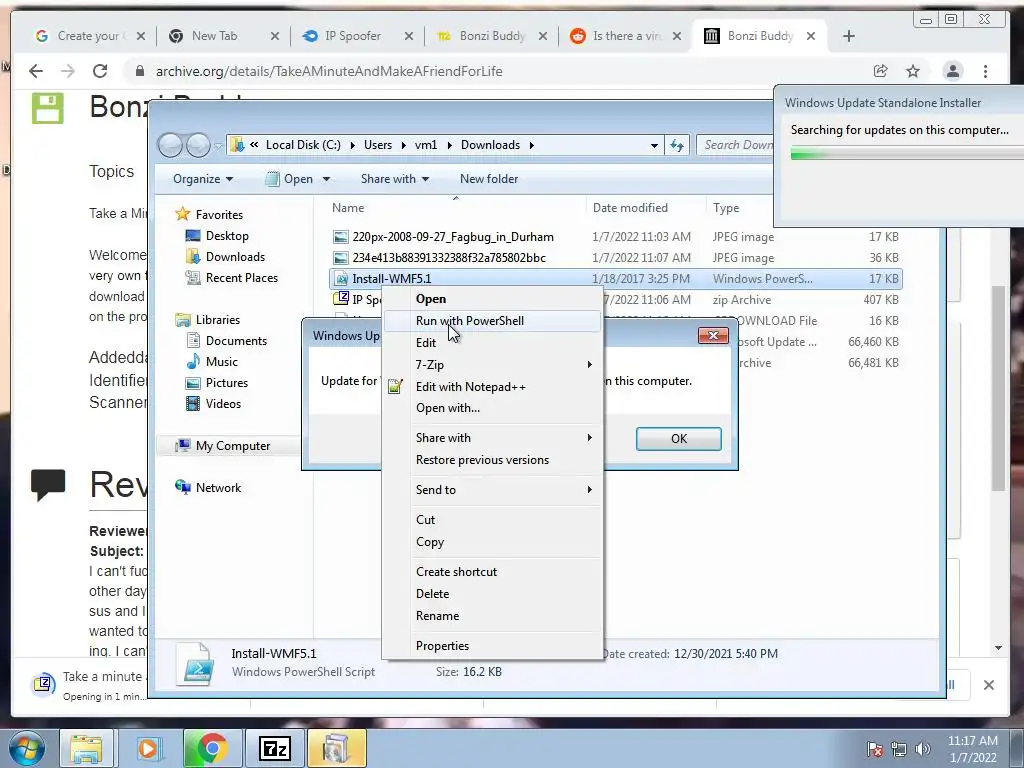The height and width of the screenshot is (768, 1024).
Task: Click OK in Windows Update dialog
Action: pos(679,439)
